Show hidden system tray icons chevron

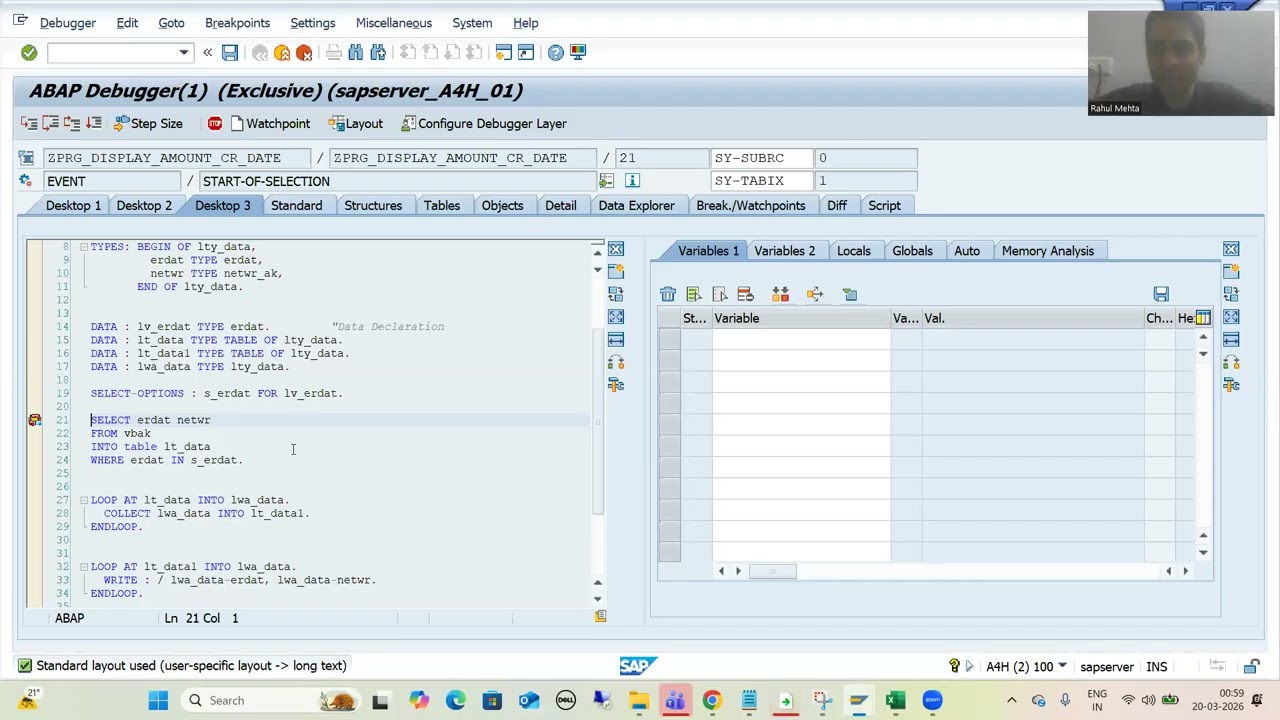(x=1011, y=700)
